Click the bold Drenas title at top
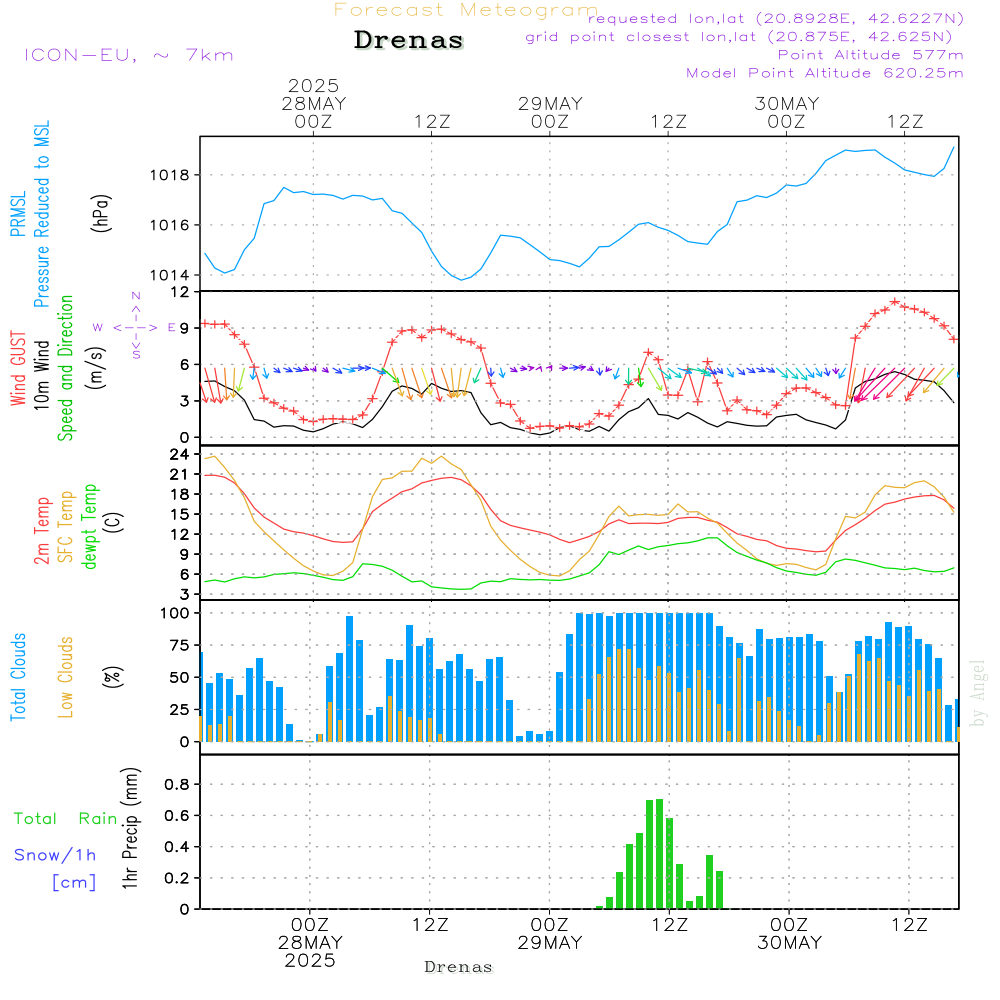The height and width of the screenshot is (1000, 1000). point(409,41)
